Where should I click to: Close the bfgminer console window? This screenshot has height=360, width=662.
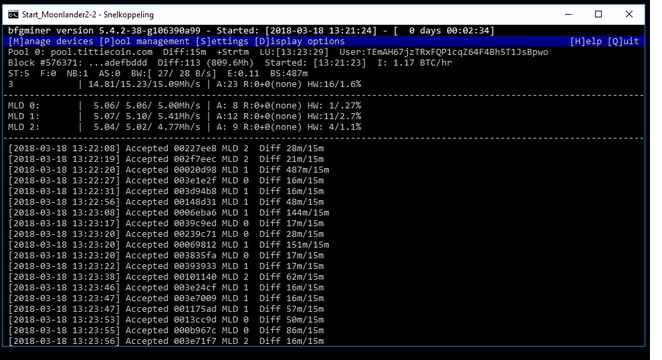point(629,14)
